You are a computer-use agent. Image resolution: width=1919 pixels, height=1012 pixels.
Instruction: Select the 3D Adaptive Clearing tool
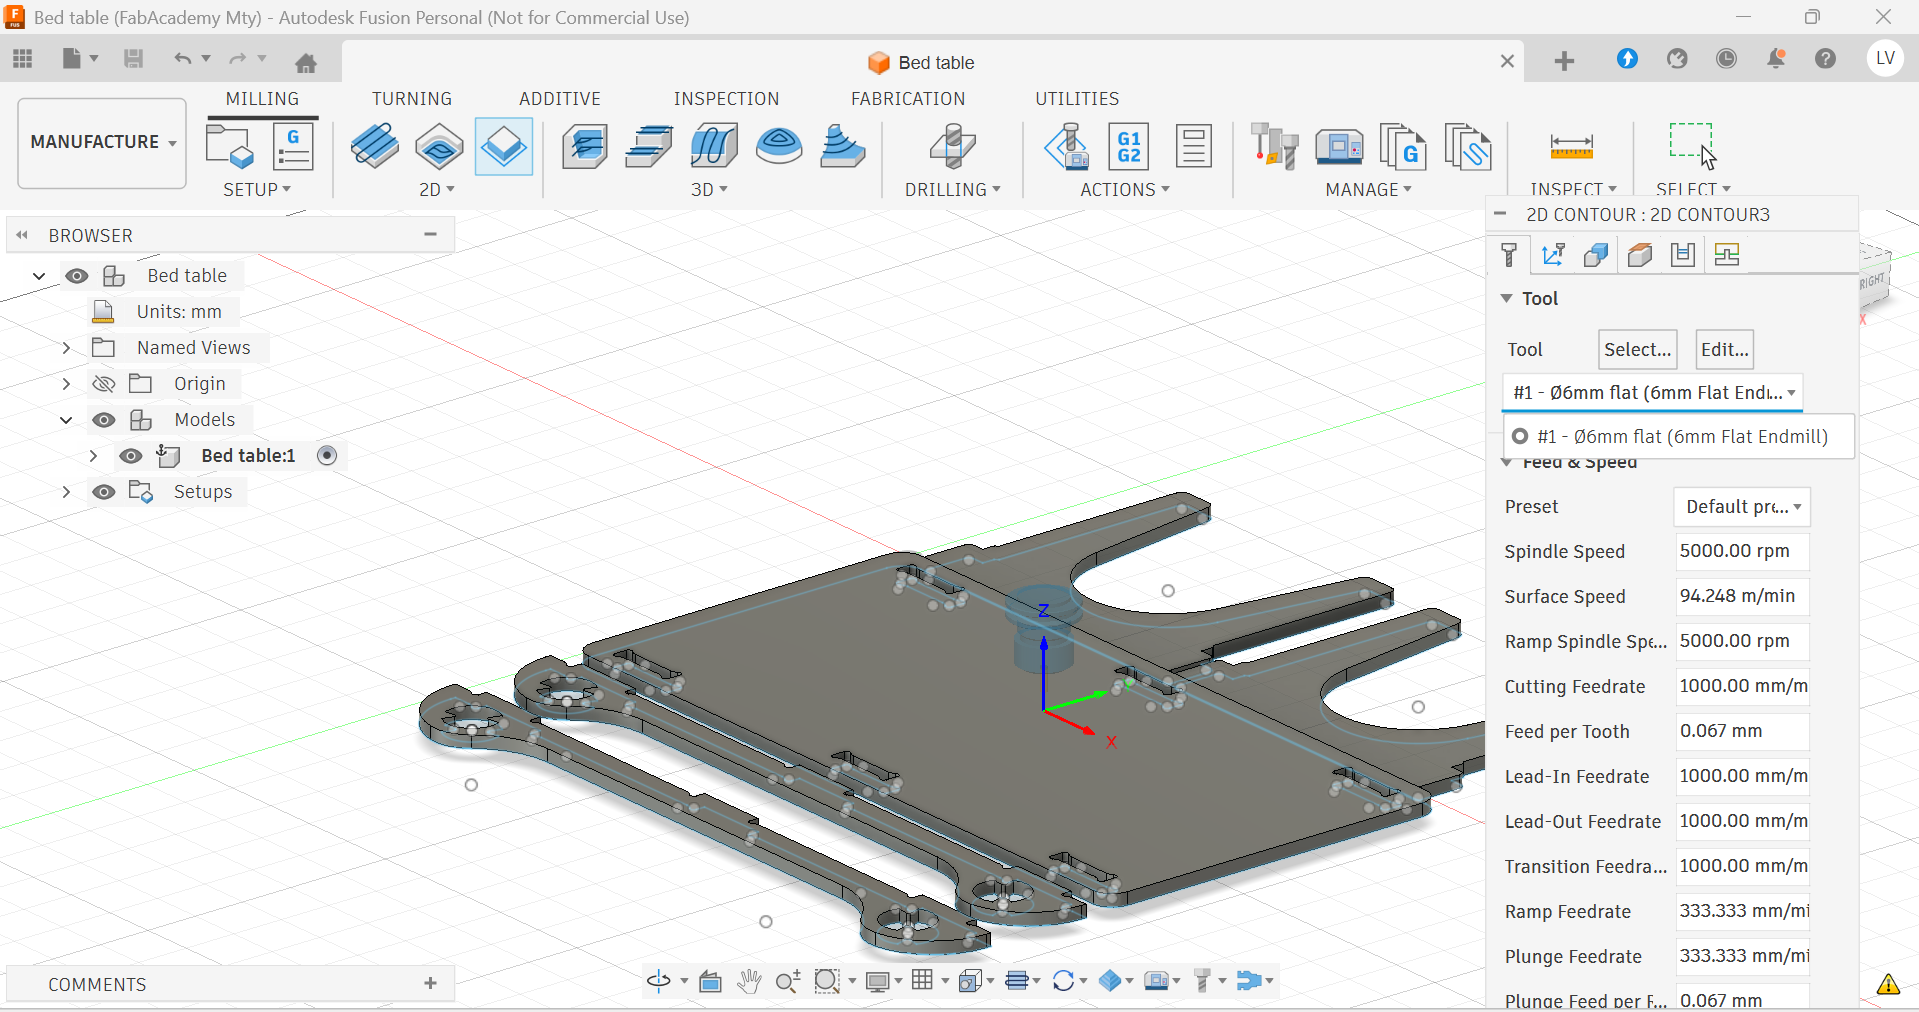pyautogui.click(x=585, y=146)
